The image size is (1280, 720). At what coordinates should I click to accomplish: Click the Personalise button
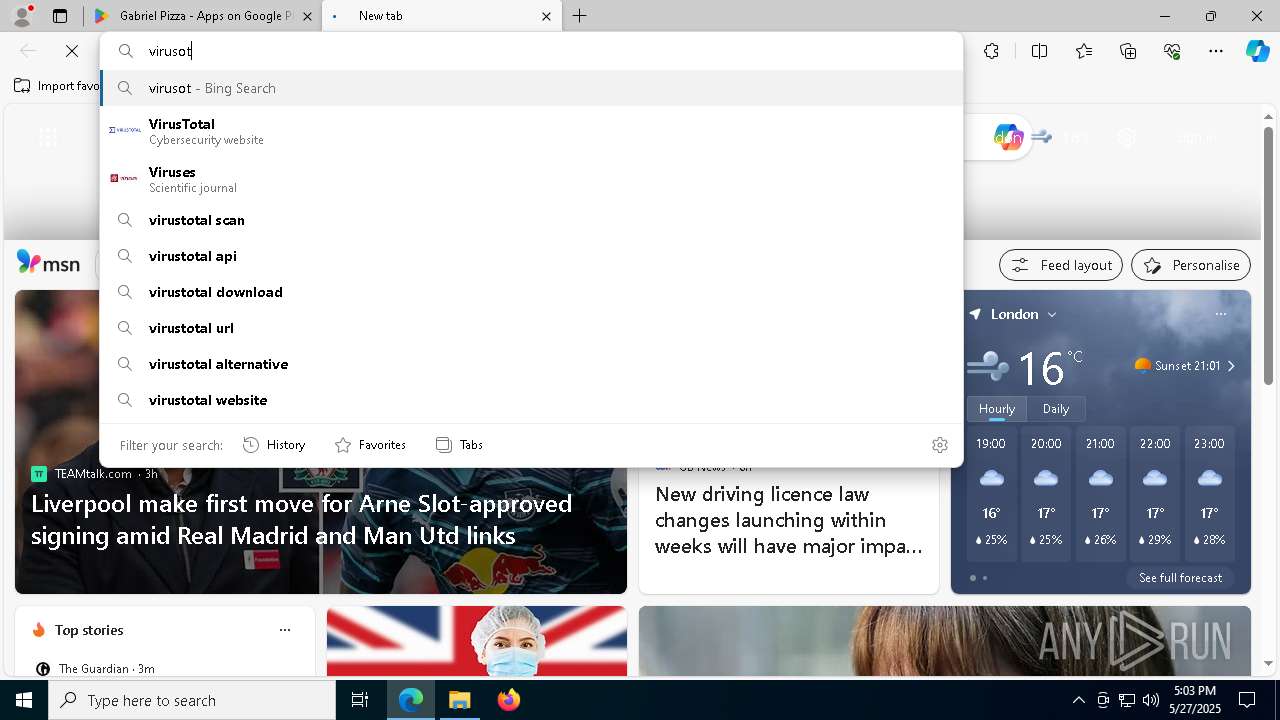[x=1191, y=265]
